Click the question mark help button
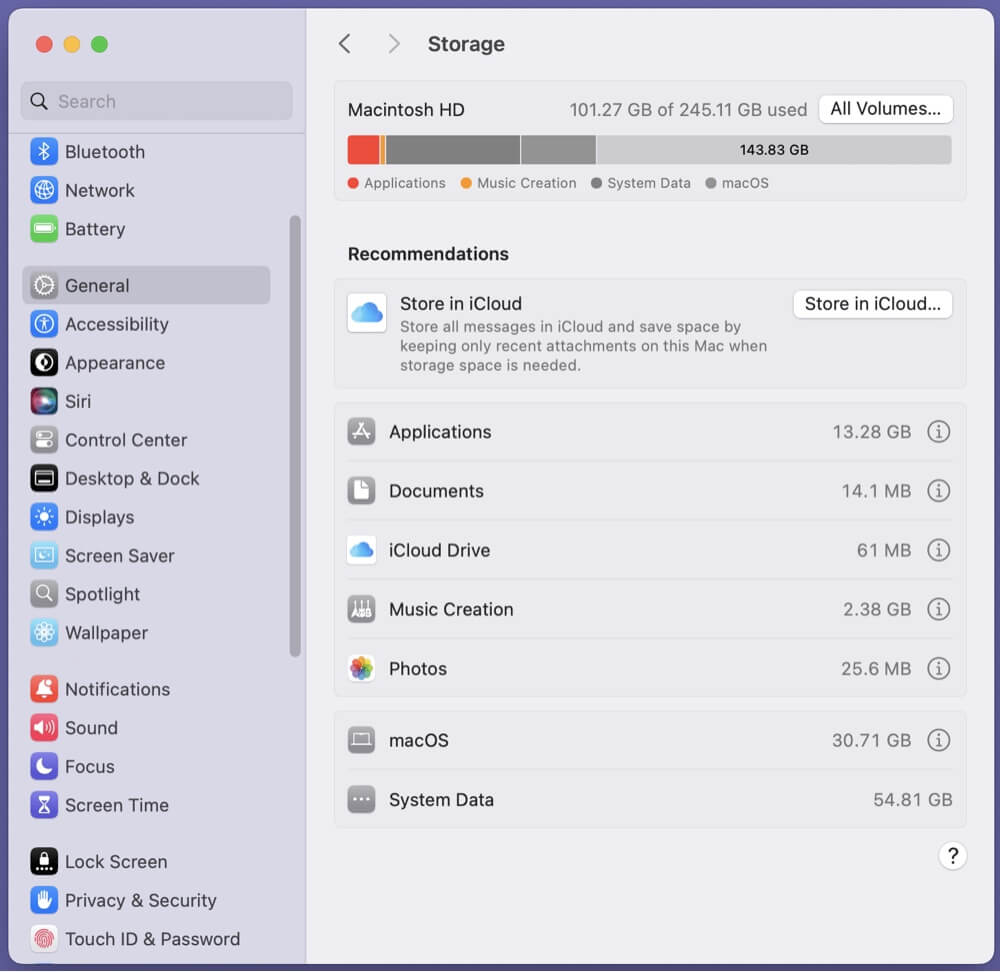This screenshot has width=1000, height=972. [x=952, y=856]
